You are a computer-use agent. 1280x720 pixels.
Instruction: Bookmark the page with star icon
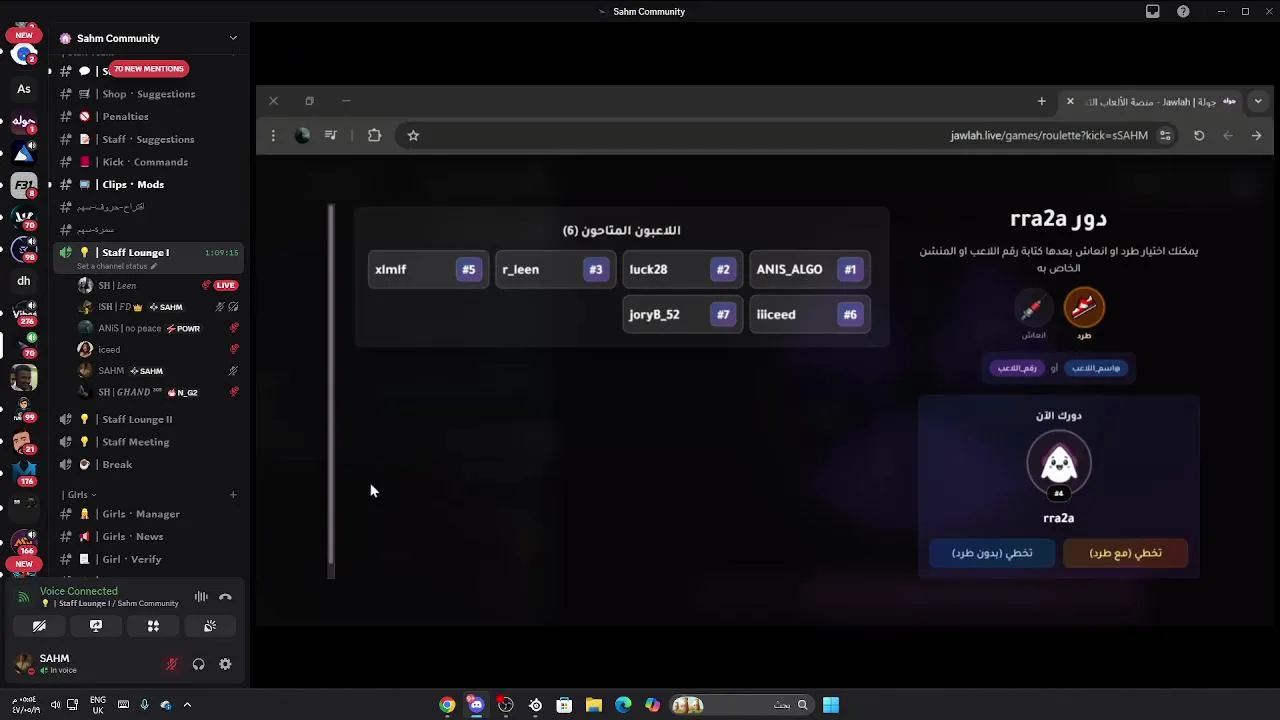[413, 136]
